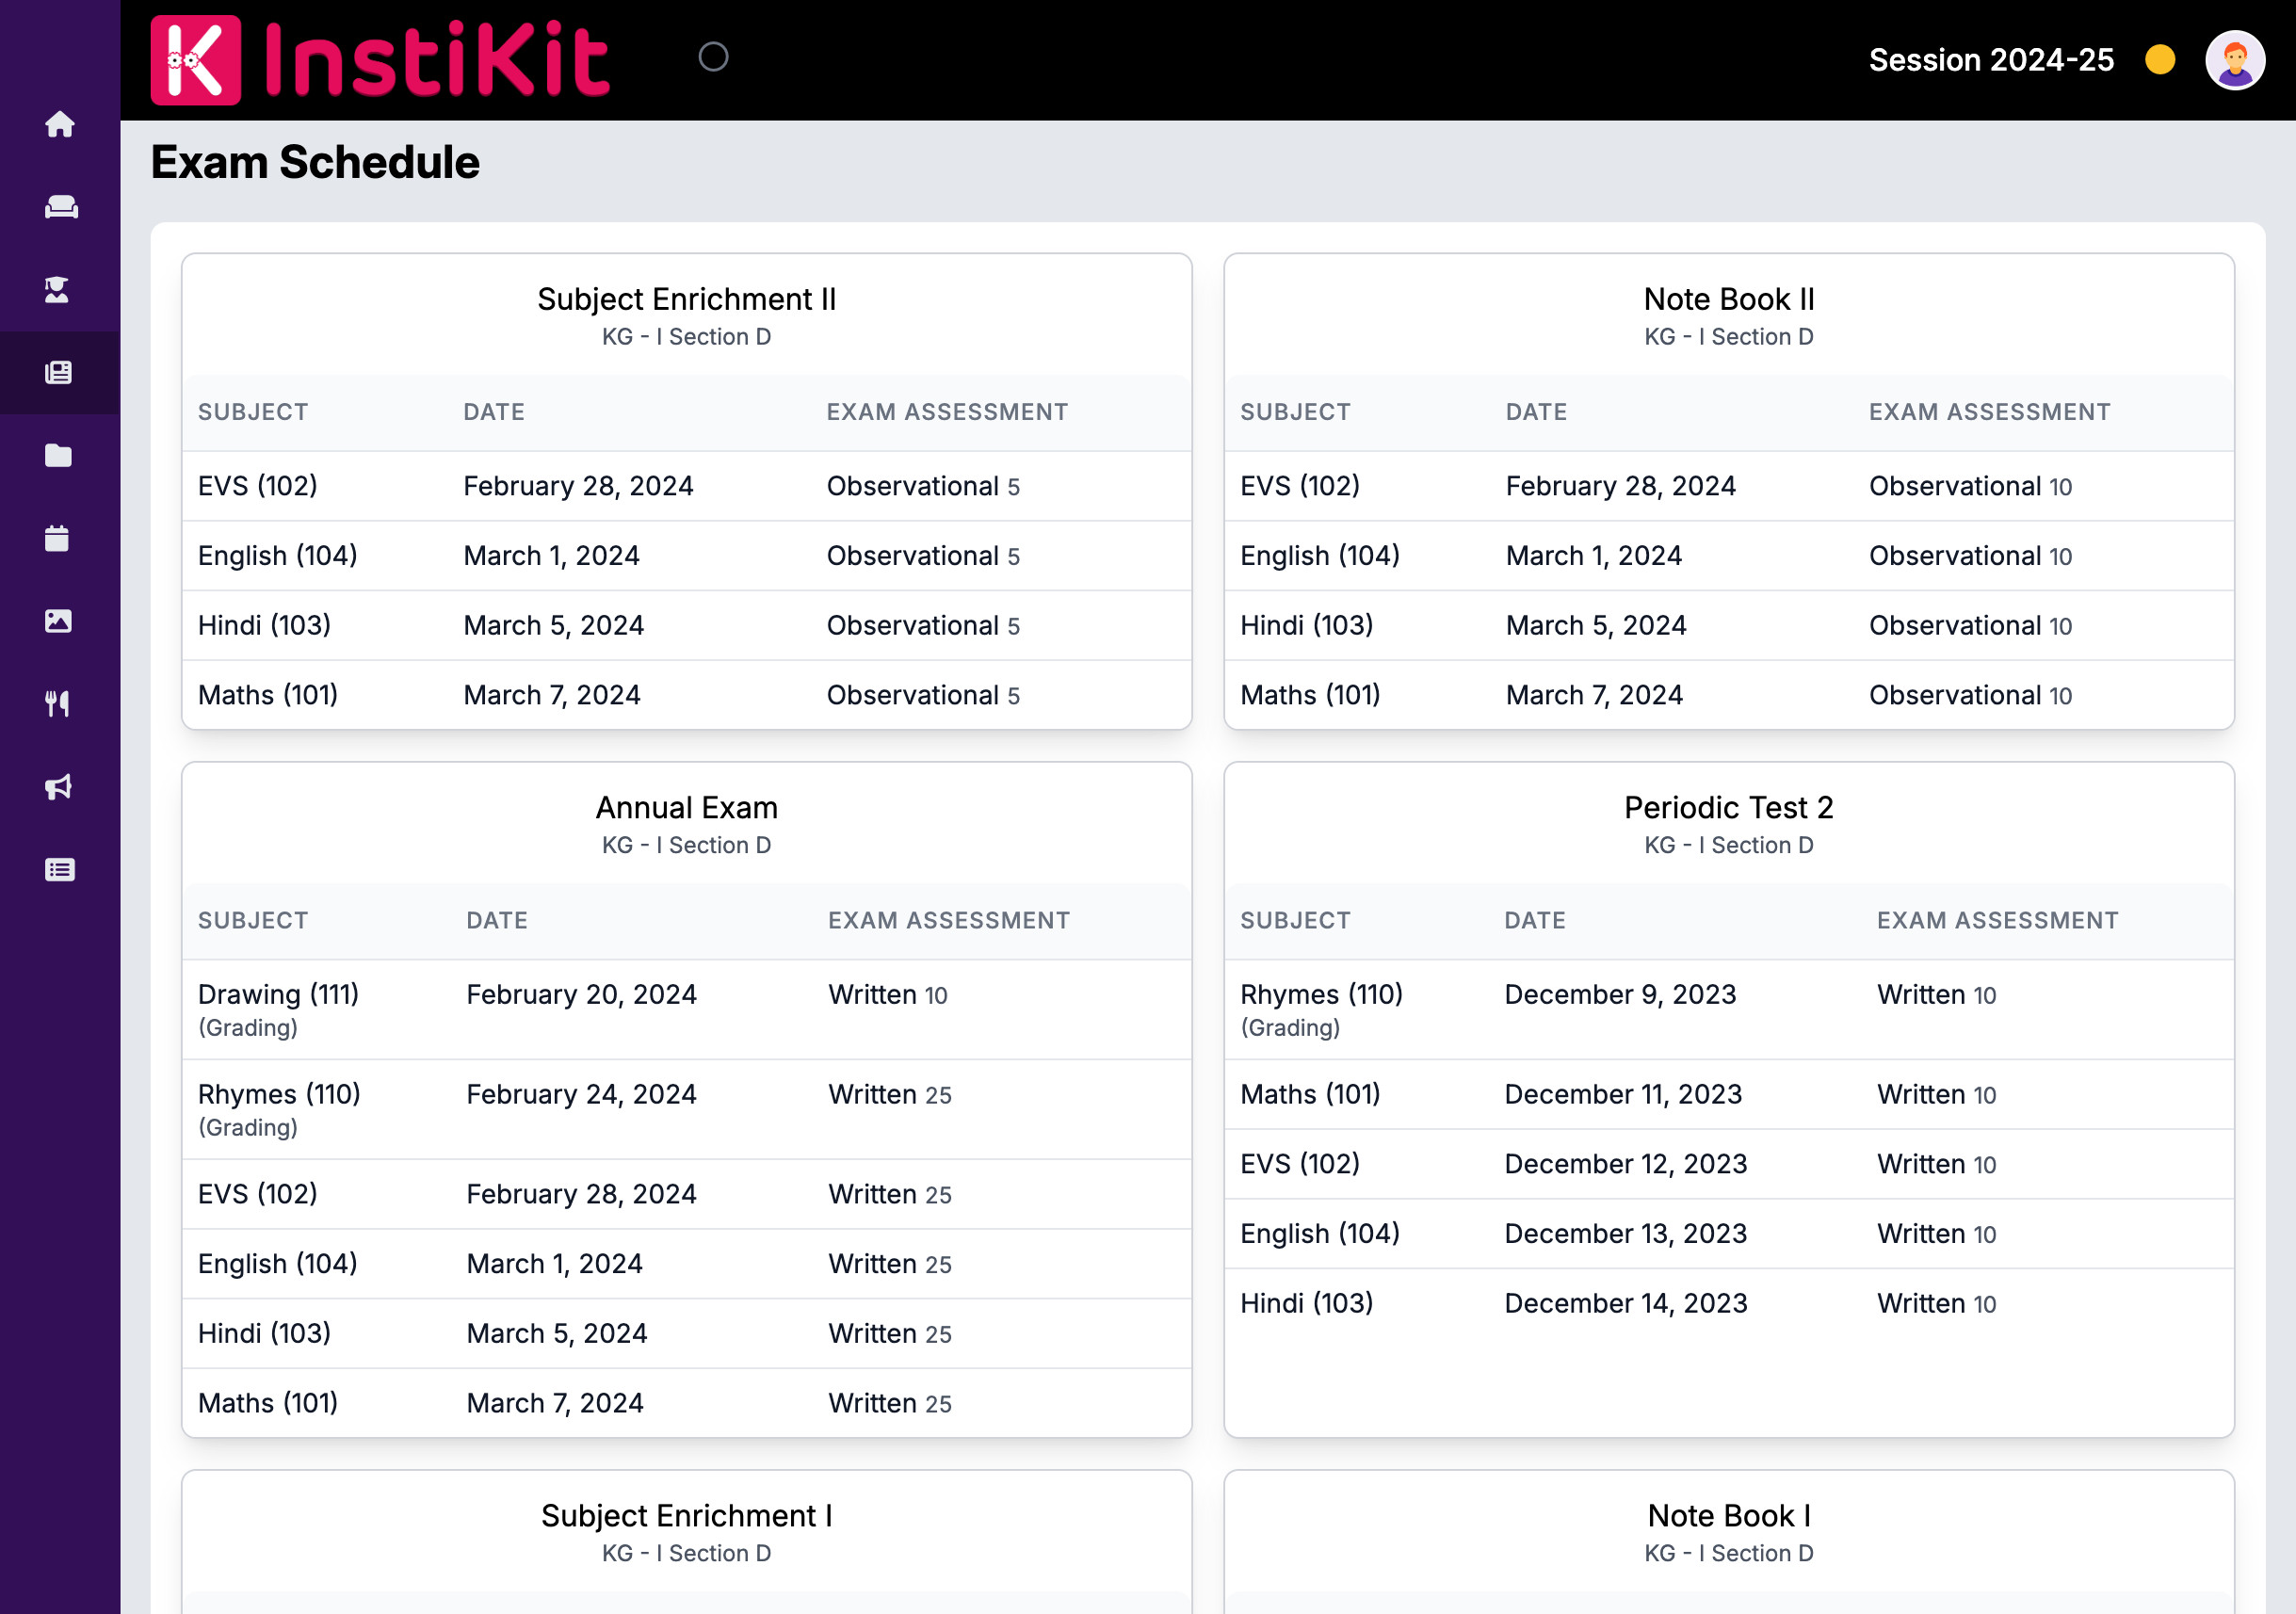Click EXAM ASSESSMENT header in Annual Exam table
This screenshot has width=2296, height=1614.
click(949, 920)
